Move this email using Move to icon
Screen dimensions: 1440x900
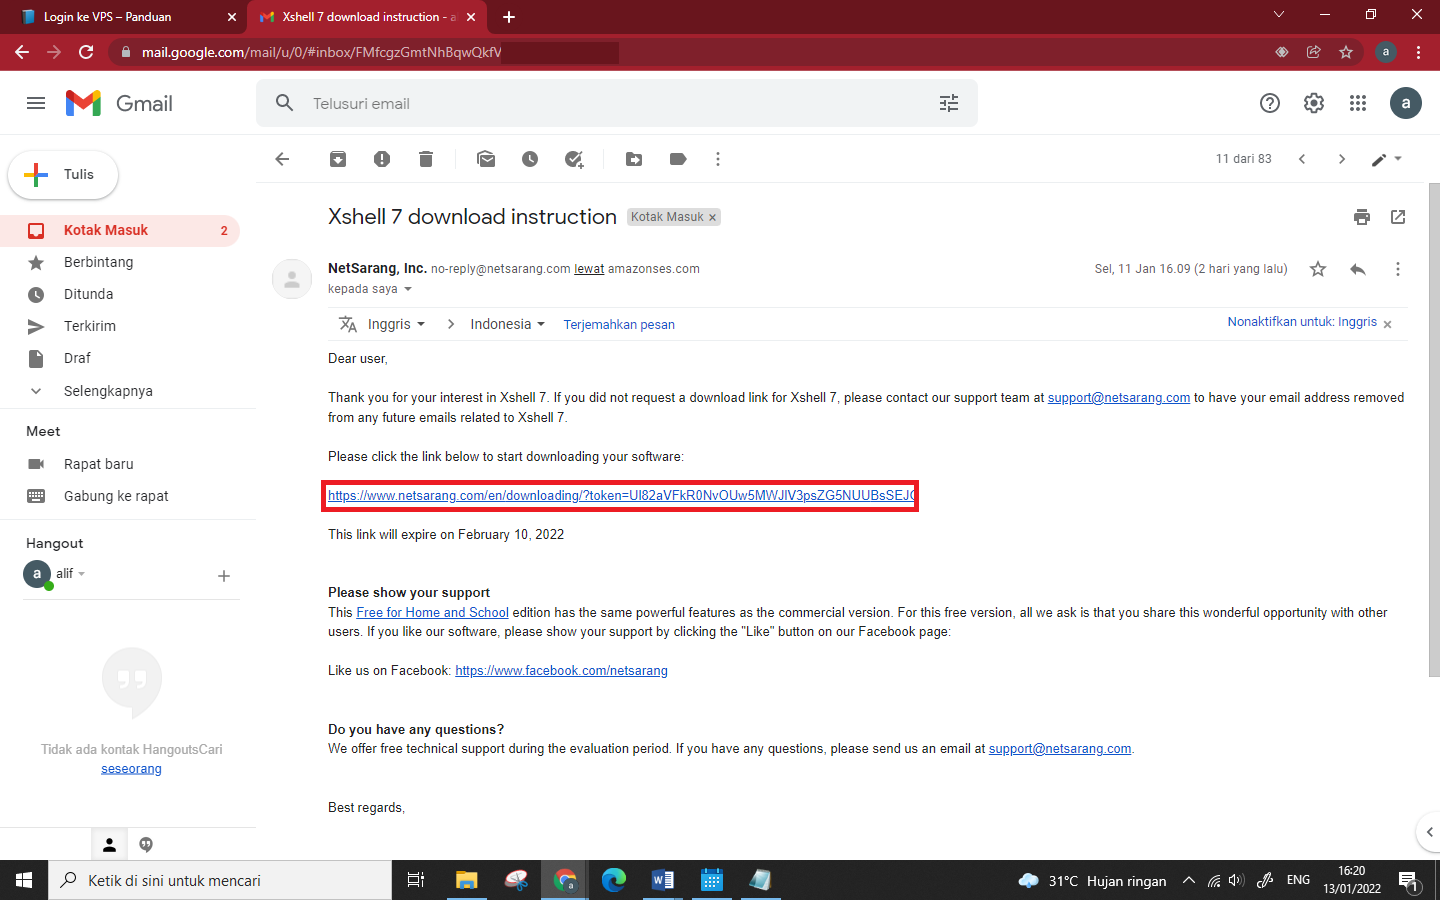[x=634, y=159]
